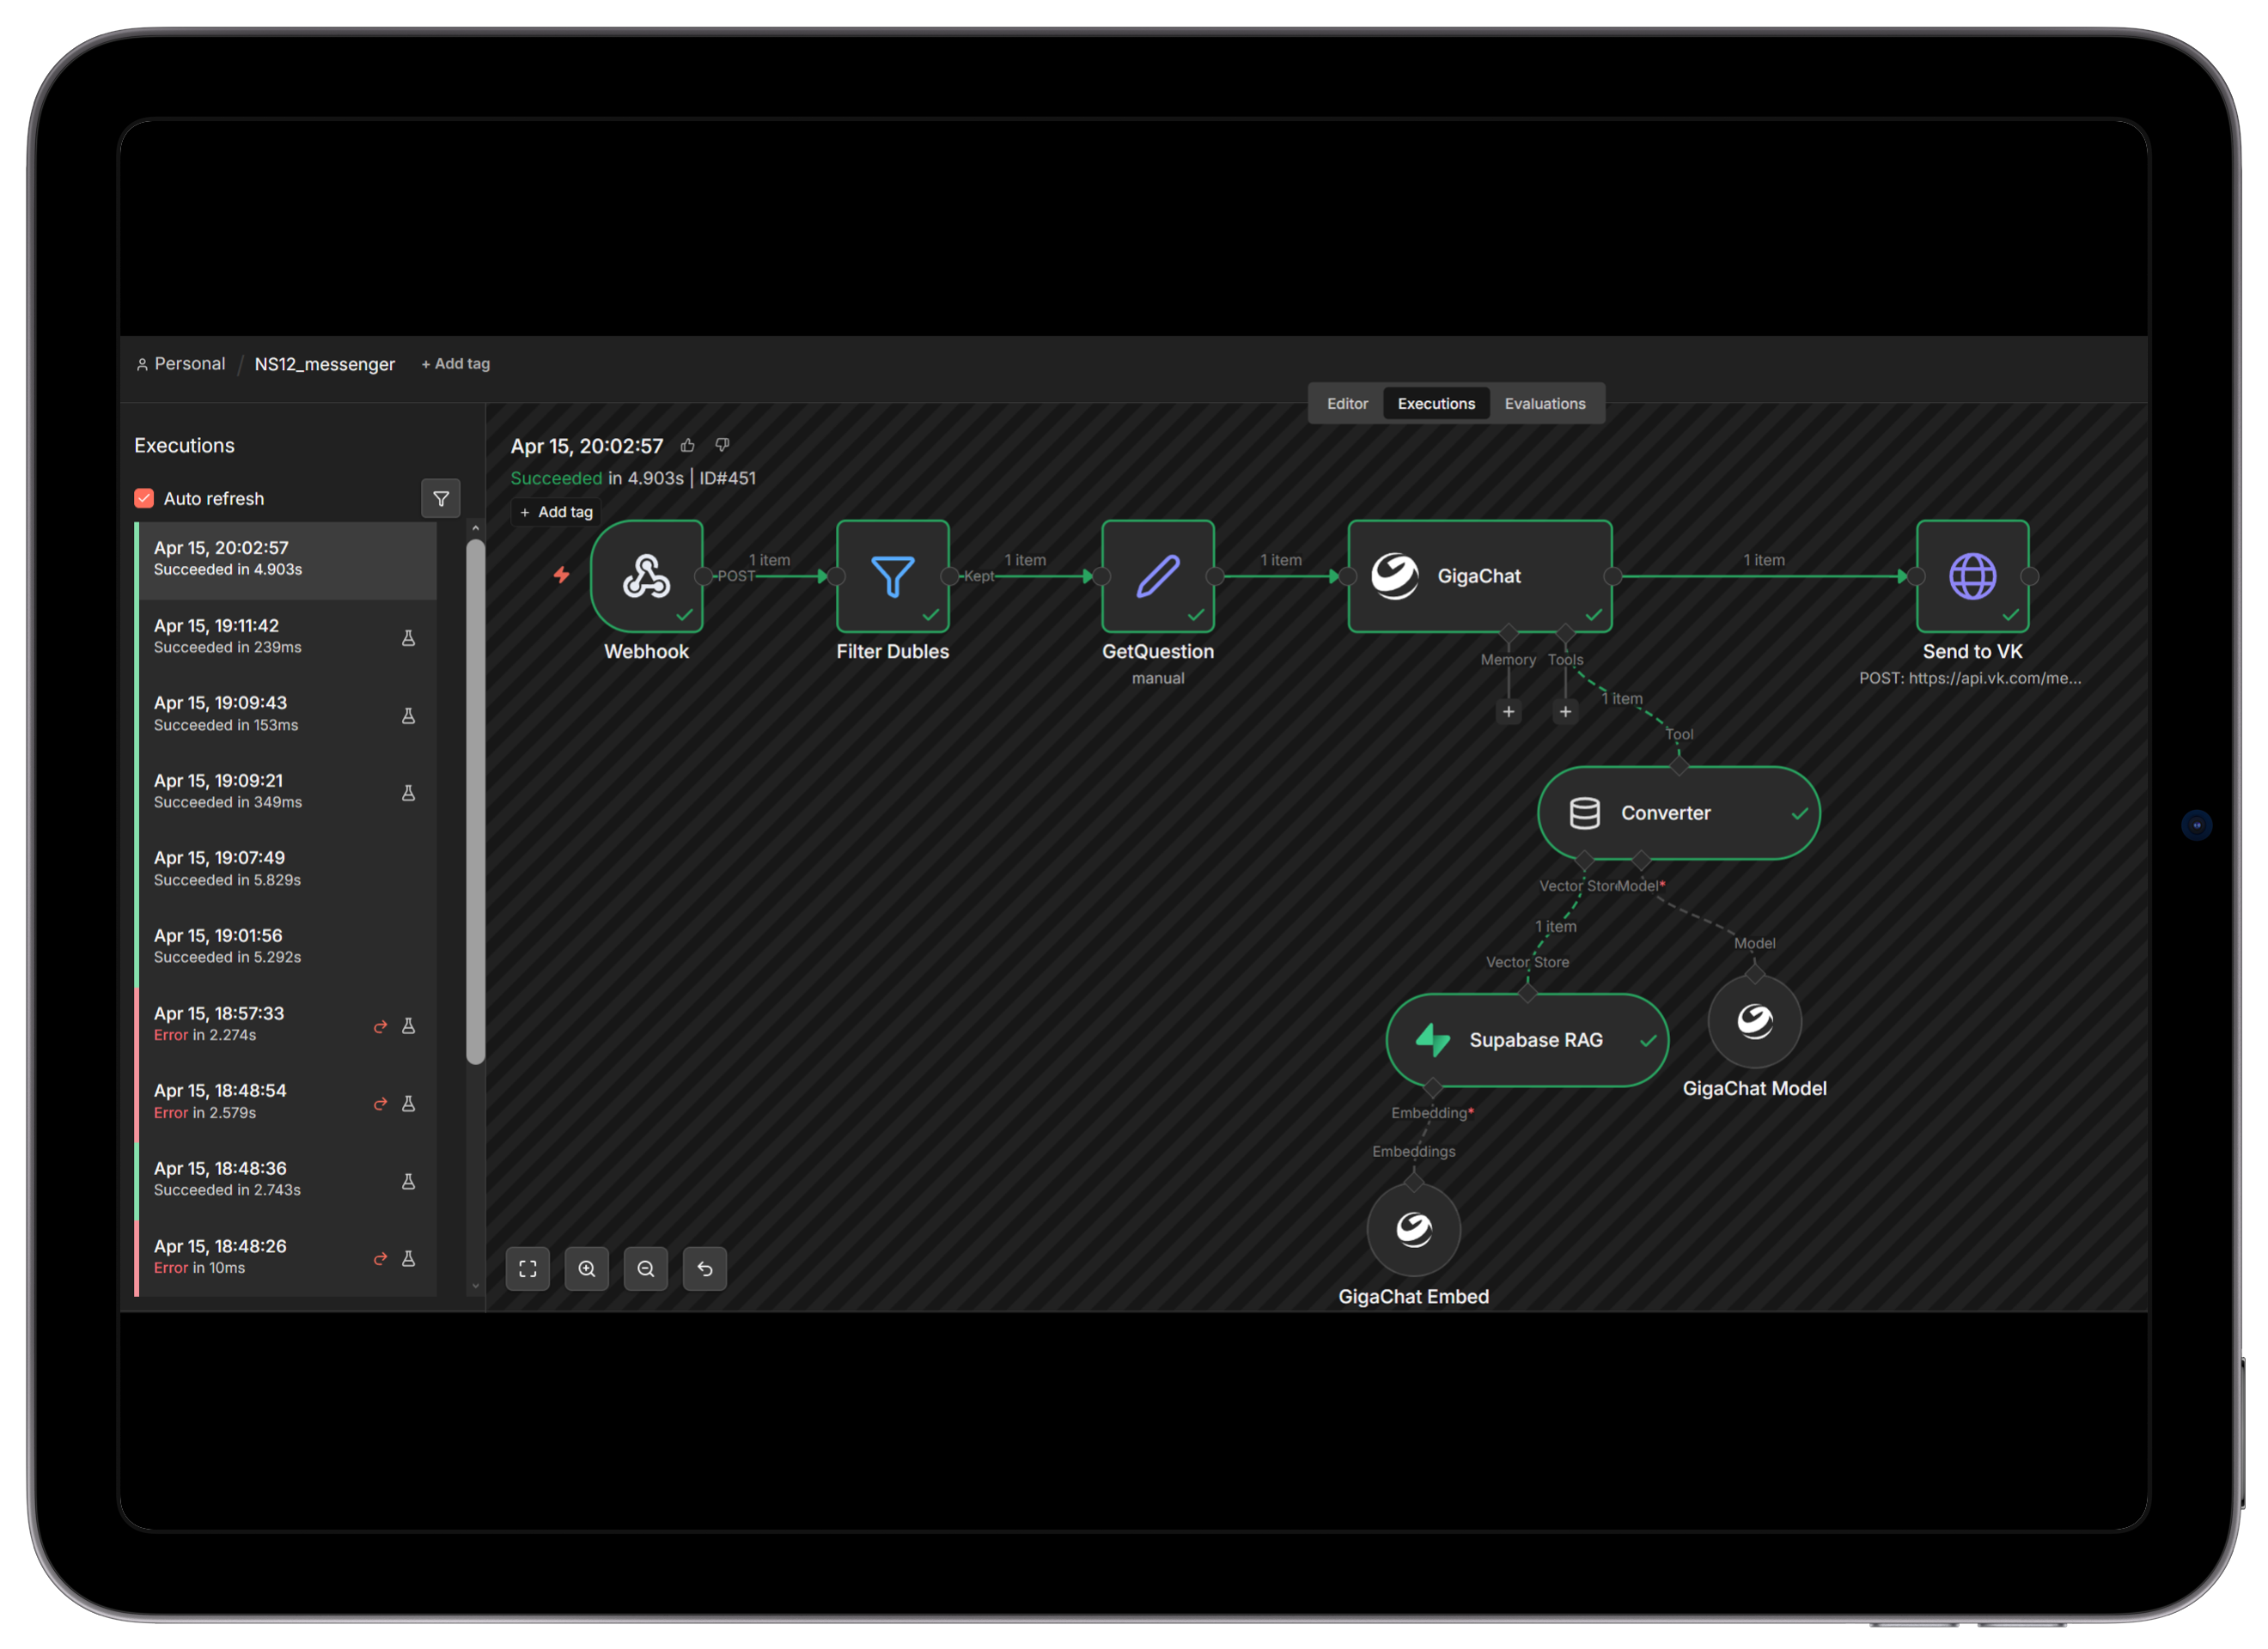Fit the workflow canvas to view

528,1268
